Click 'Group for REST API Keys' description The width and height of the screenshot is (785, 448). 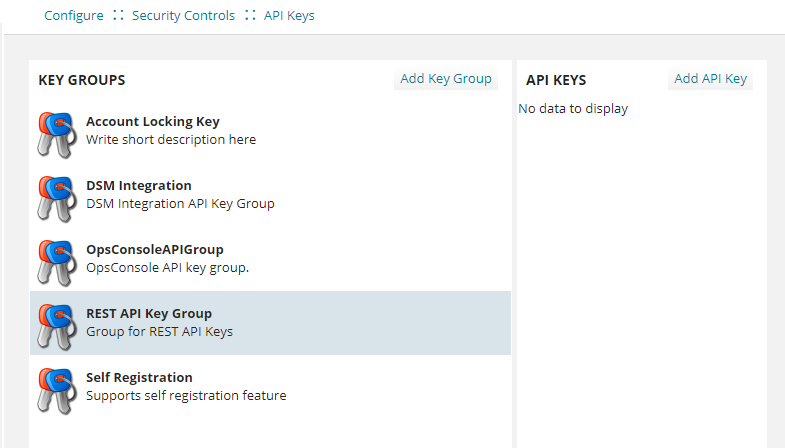click(x=159, y=332)
